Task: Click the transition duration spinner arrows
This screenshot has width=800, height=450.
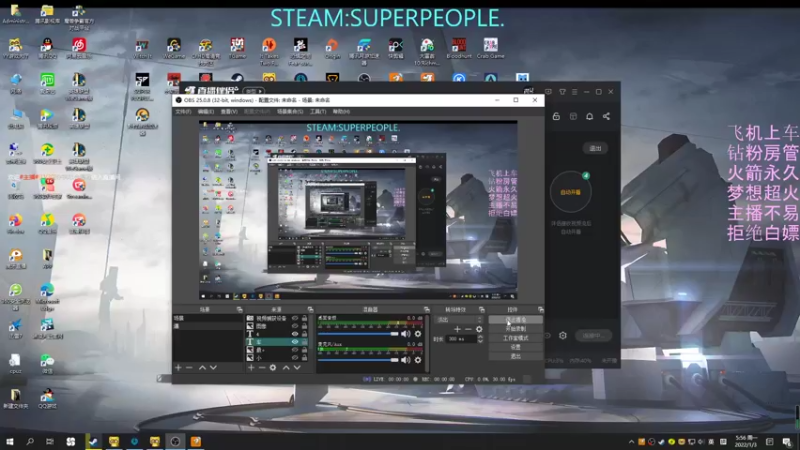Action: tap(480, 339)
